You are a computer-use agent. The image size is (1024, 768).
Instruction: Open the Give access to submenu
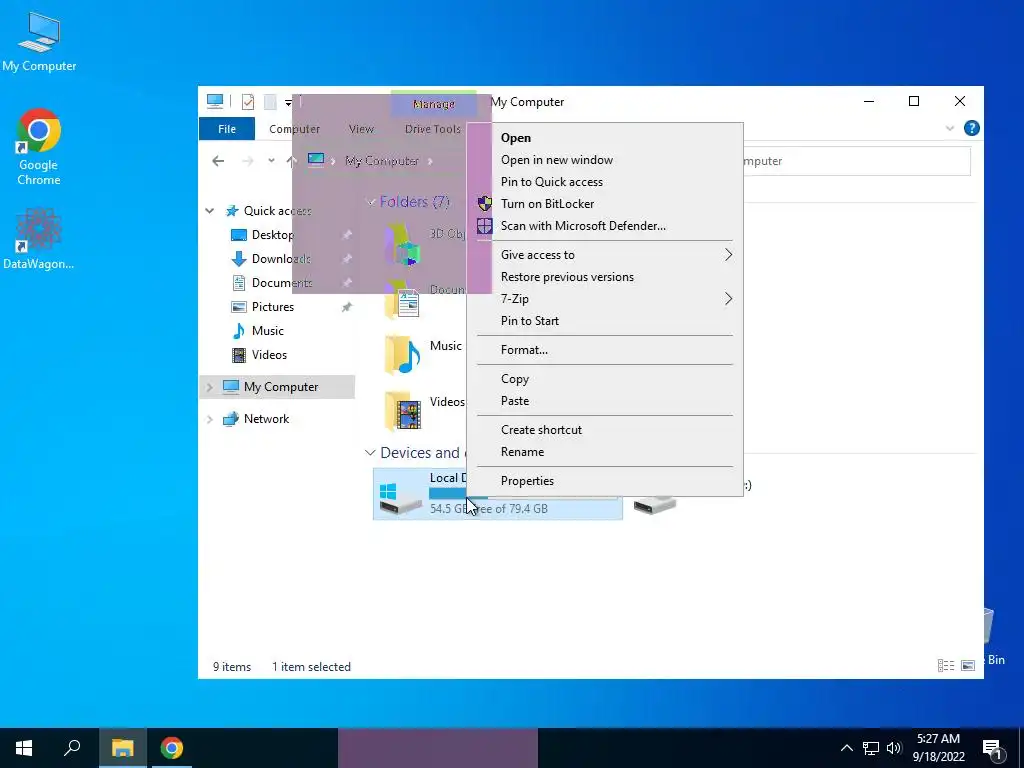tap(605, 255)
